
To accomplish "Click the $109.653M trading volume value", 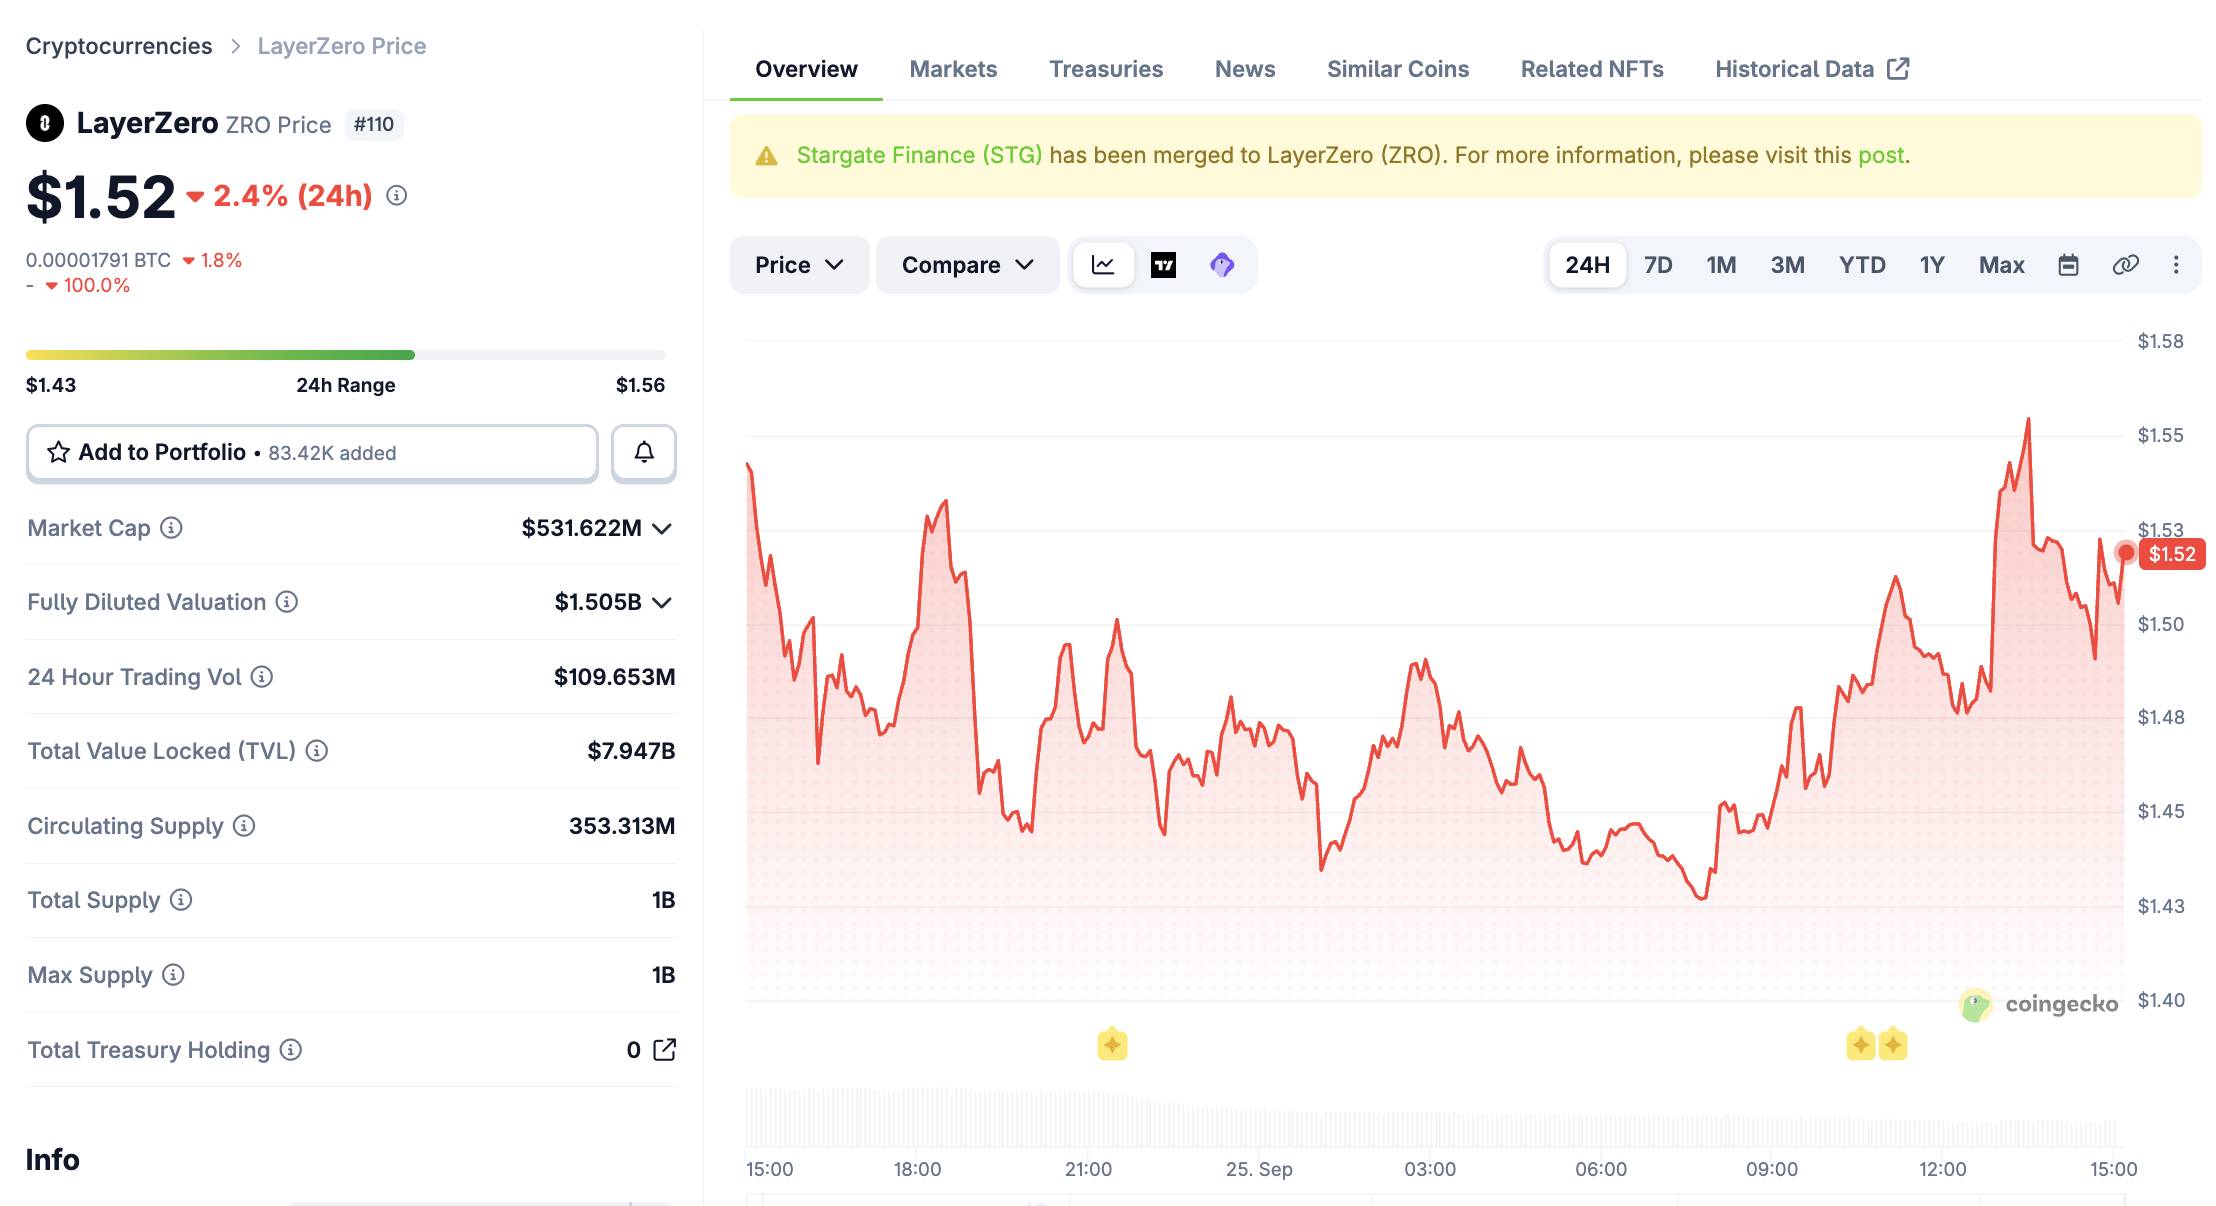I will pyautogui.click(x=615, y=677).
